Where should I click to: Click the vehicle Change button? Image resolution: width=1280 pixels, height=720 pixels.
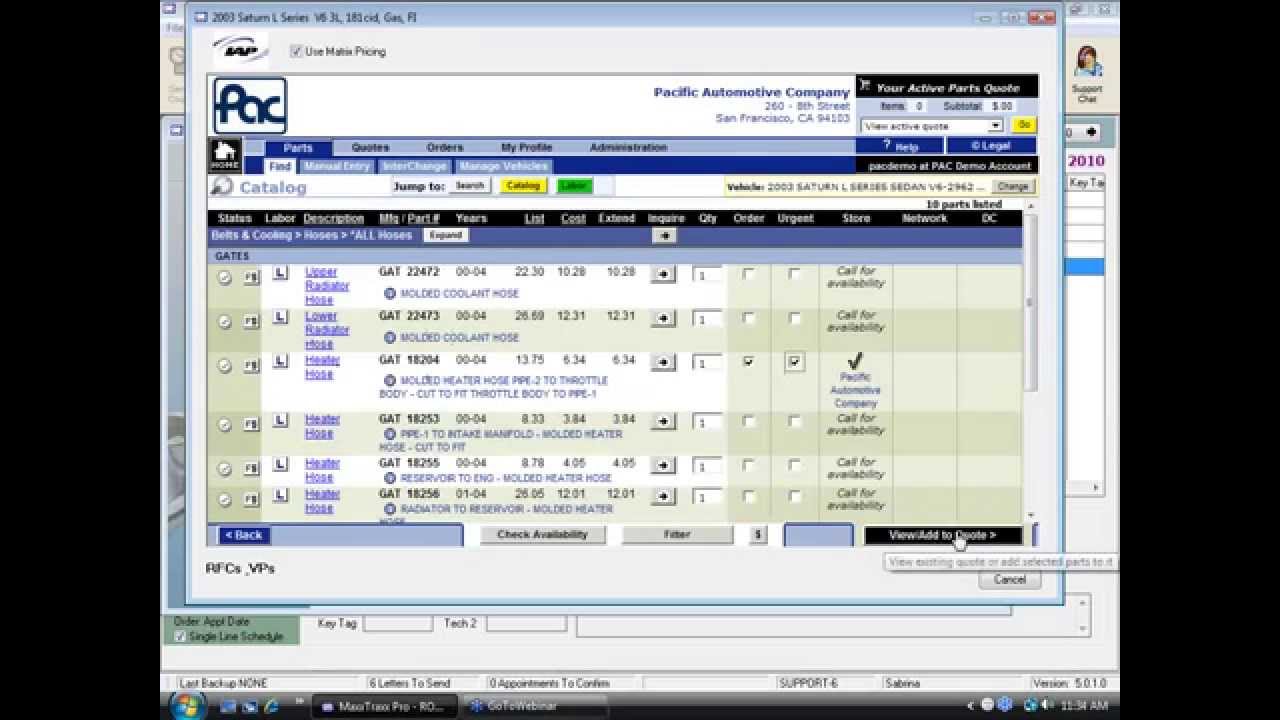click(1012, 187)
